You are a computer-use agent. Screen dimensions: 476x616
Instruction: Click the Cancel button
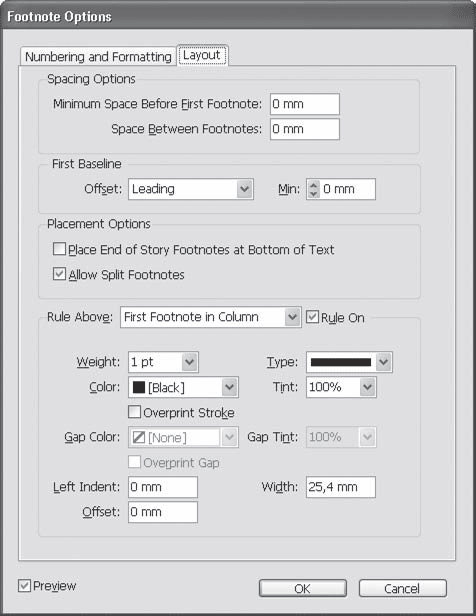pyautogui.click(x=403, y=588)
